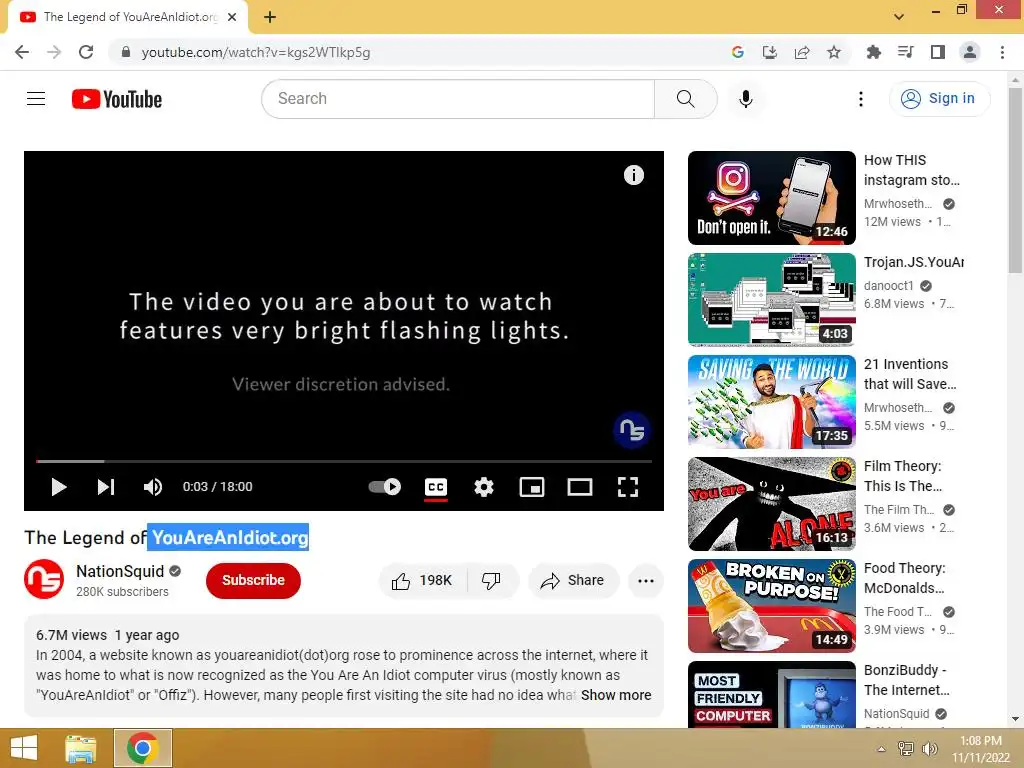This screenshot has height=768, width=1024.
Task: Open Chrome three-dot menu
Action: pyautogui.click(x=1002, y=52)
